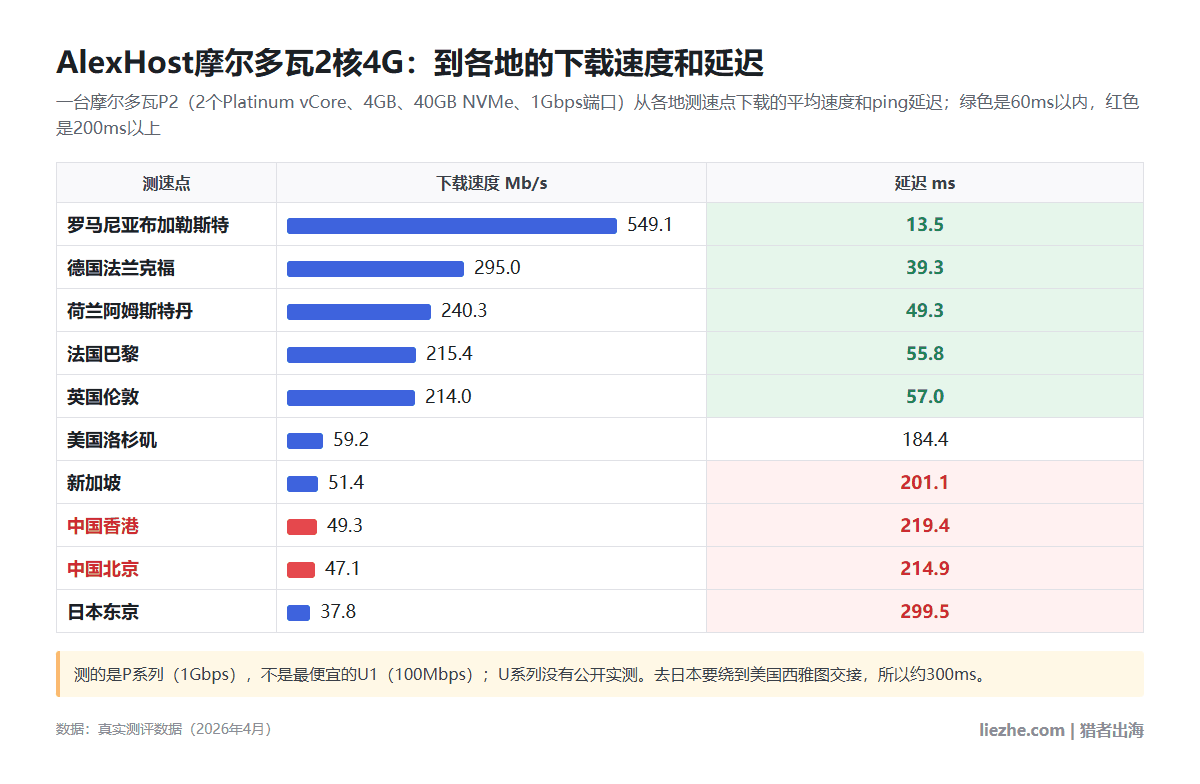Click the 39.3 latency cell
Image resolution: width=1200 pixels, height=784 pixels.
(925, 268)
